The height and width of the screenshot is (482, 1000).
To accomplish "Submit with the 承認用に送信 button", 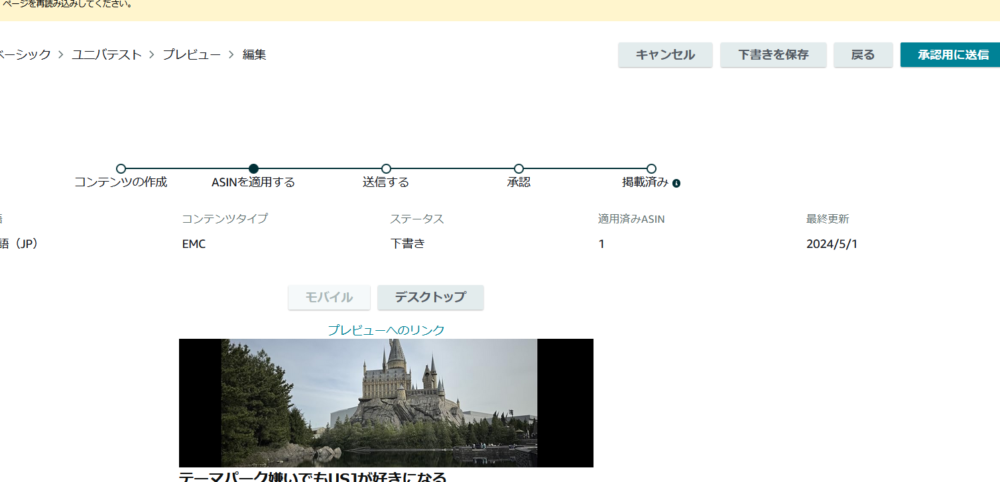I will 951,55.
